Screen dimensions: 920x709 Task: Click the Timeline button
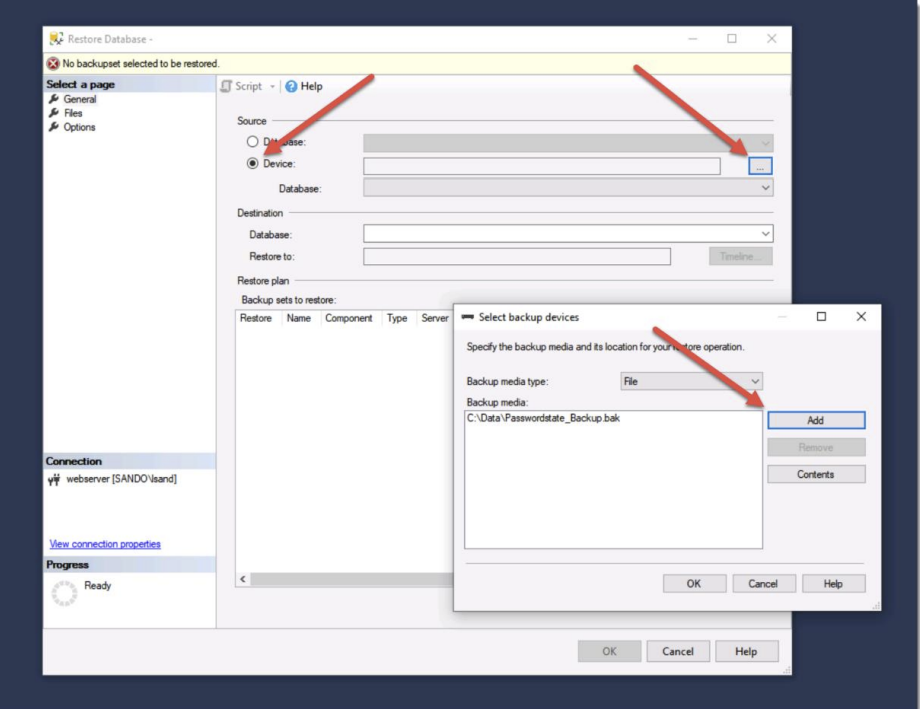[740, 256]
